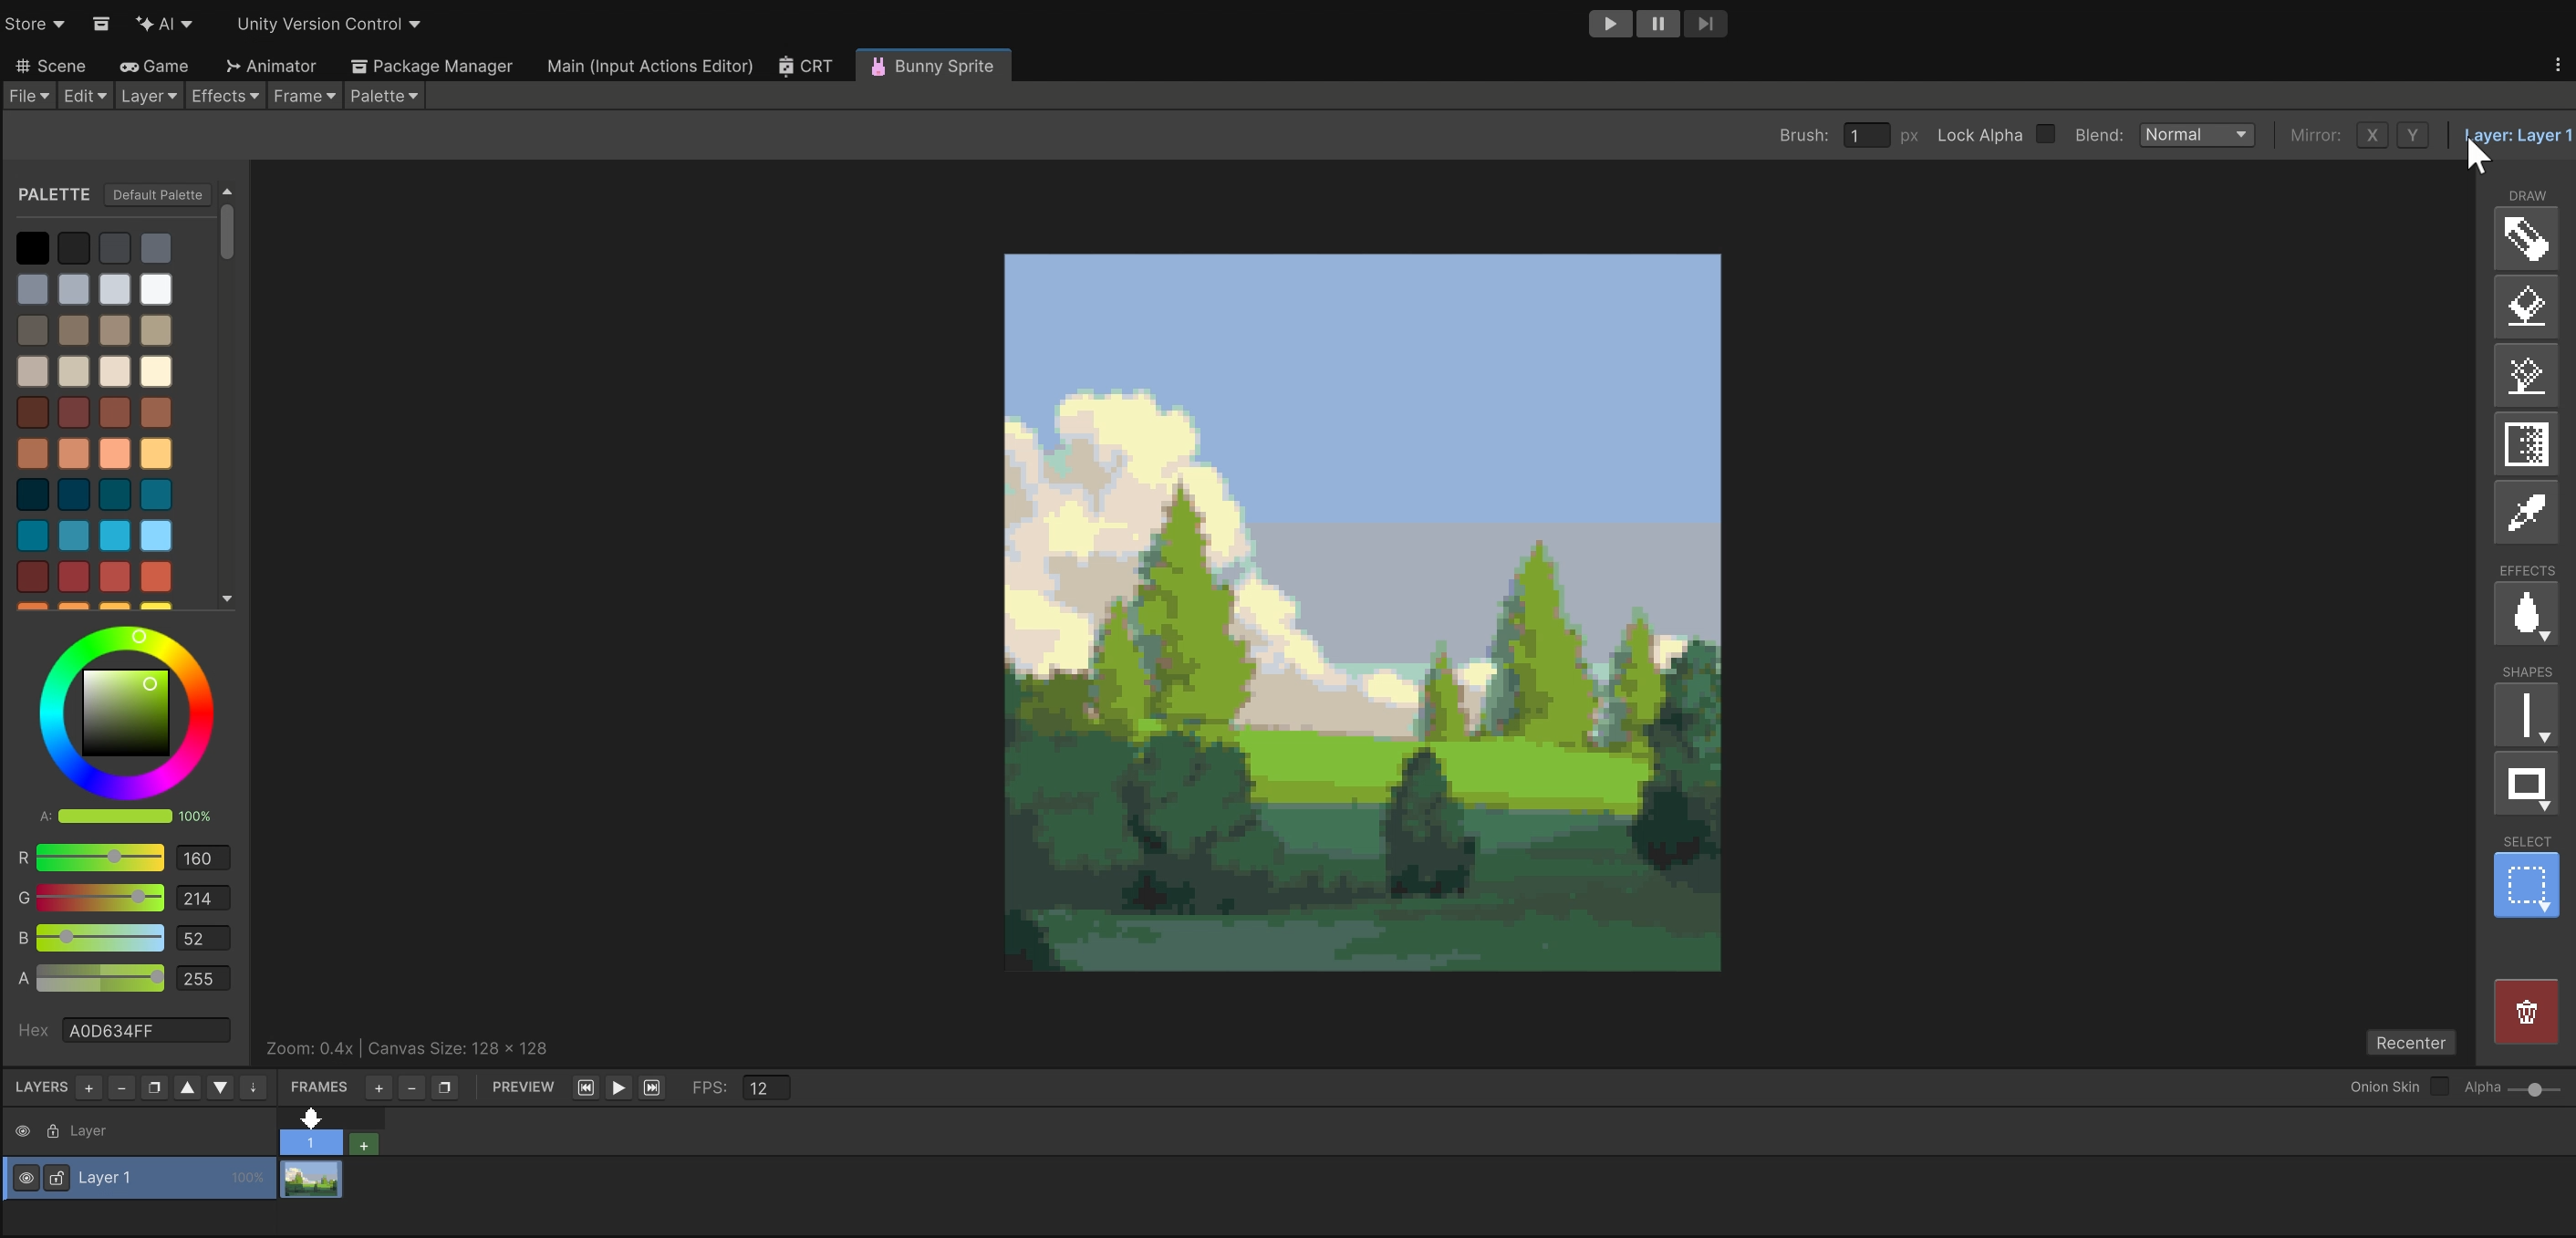Switch to the Animator tab
Screen dimensions: 2576x1238
(271, 66)
